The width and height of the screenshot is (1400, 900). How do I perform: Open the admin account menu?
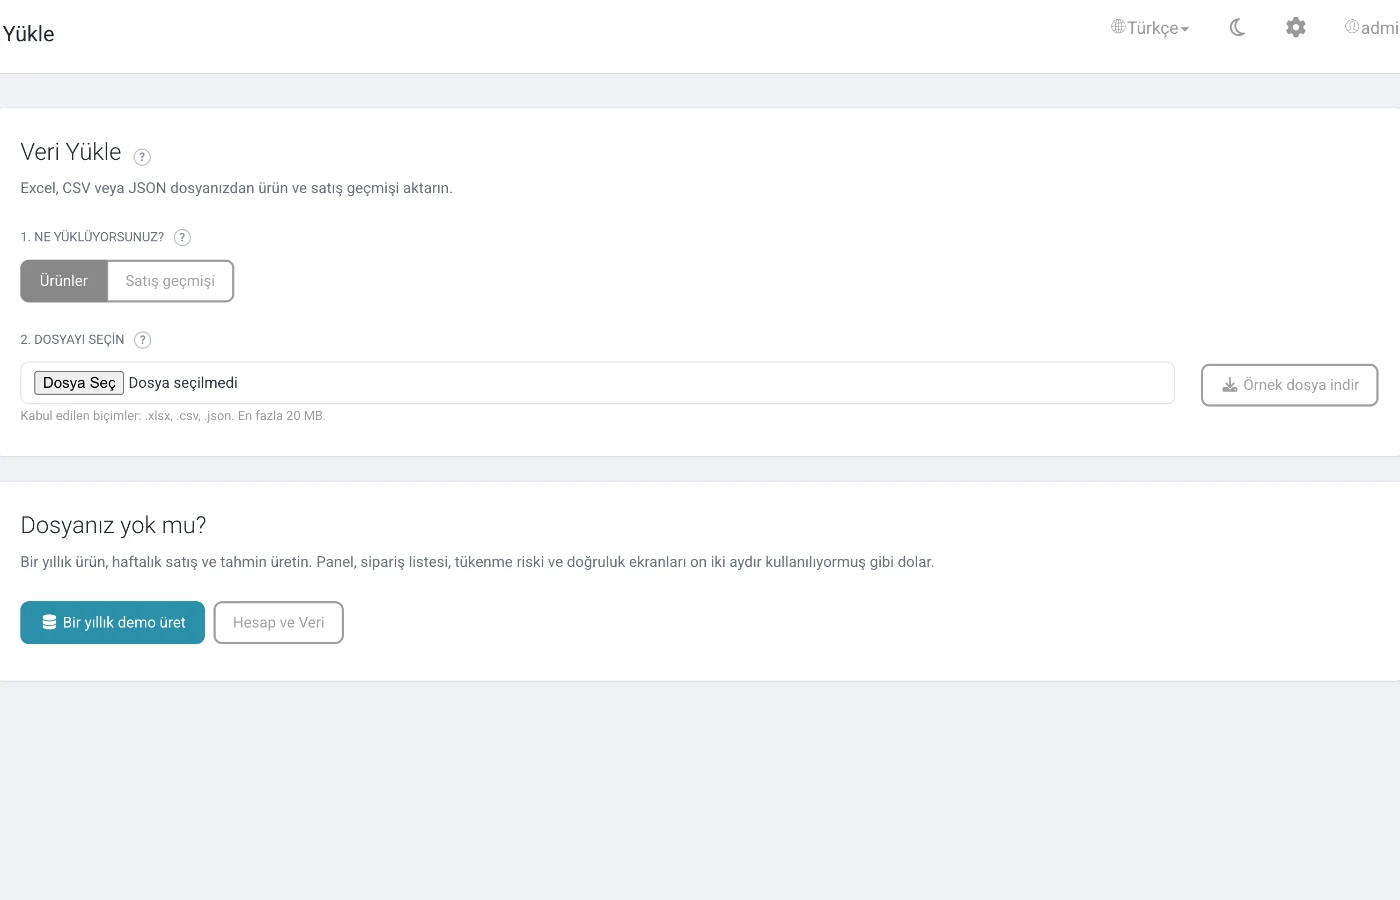pyautogui.click(x=1372, y=28)
